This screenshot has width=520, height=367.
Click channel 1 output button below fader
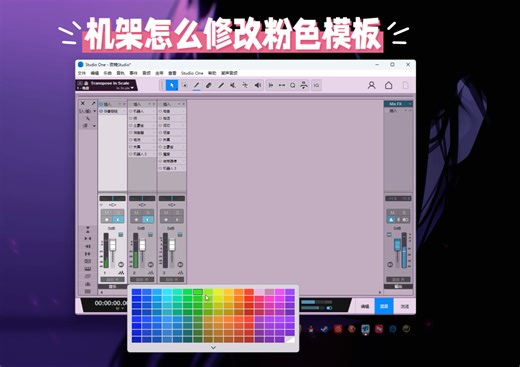click(112, 279)
